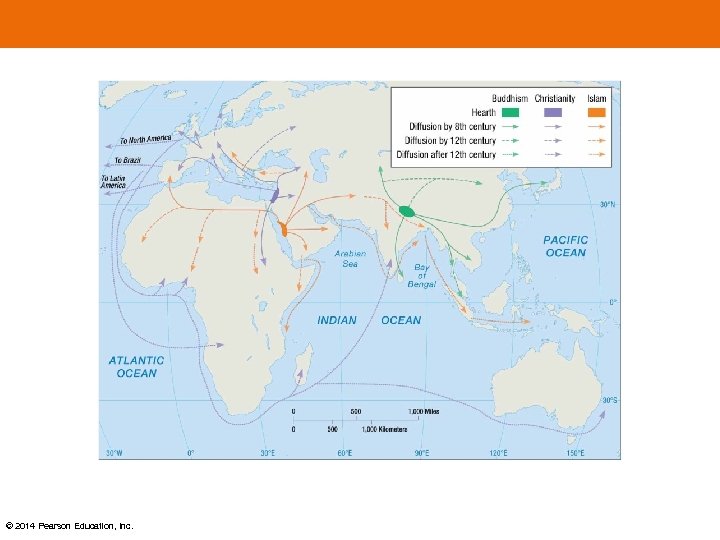Click the orange Islam hearth swatch in legend
720x540 pixels.
coord(596,112)
